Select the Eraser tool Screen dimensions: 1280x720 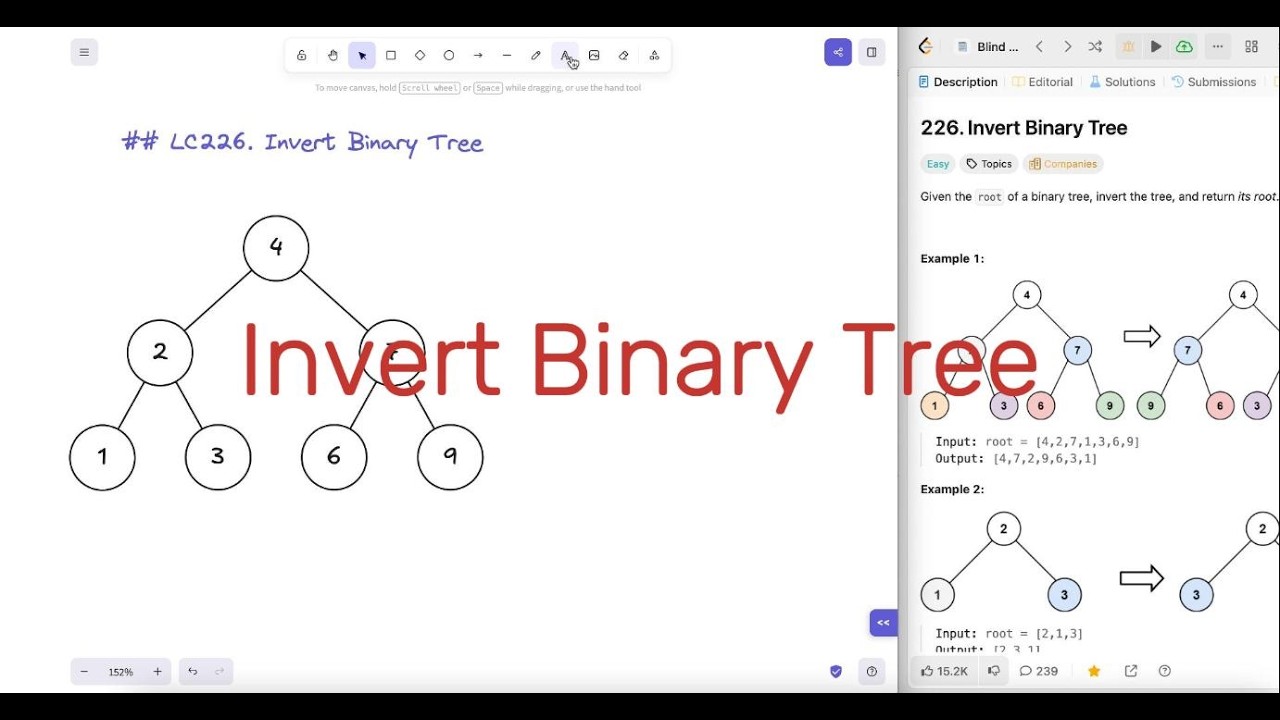pos(623,55)
